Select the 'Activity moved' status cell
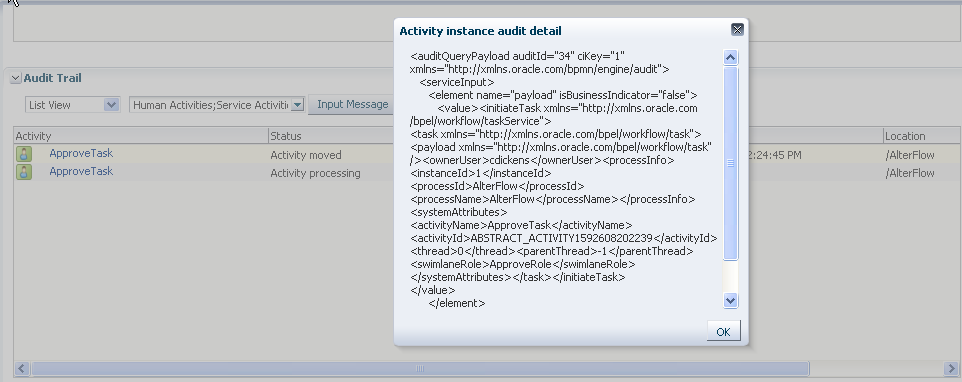The height and width of the screenshot is (382, 962). coord(306,155)
